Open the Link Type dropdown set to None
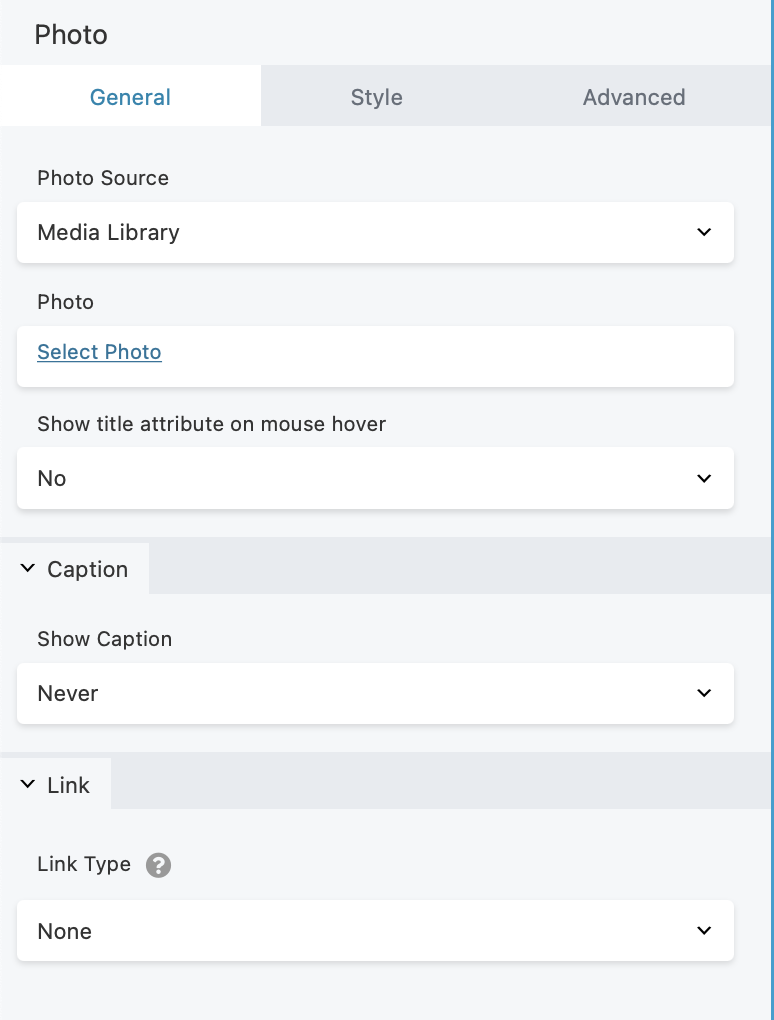This screenshot has height=1020, width=774. pos(375,930)
